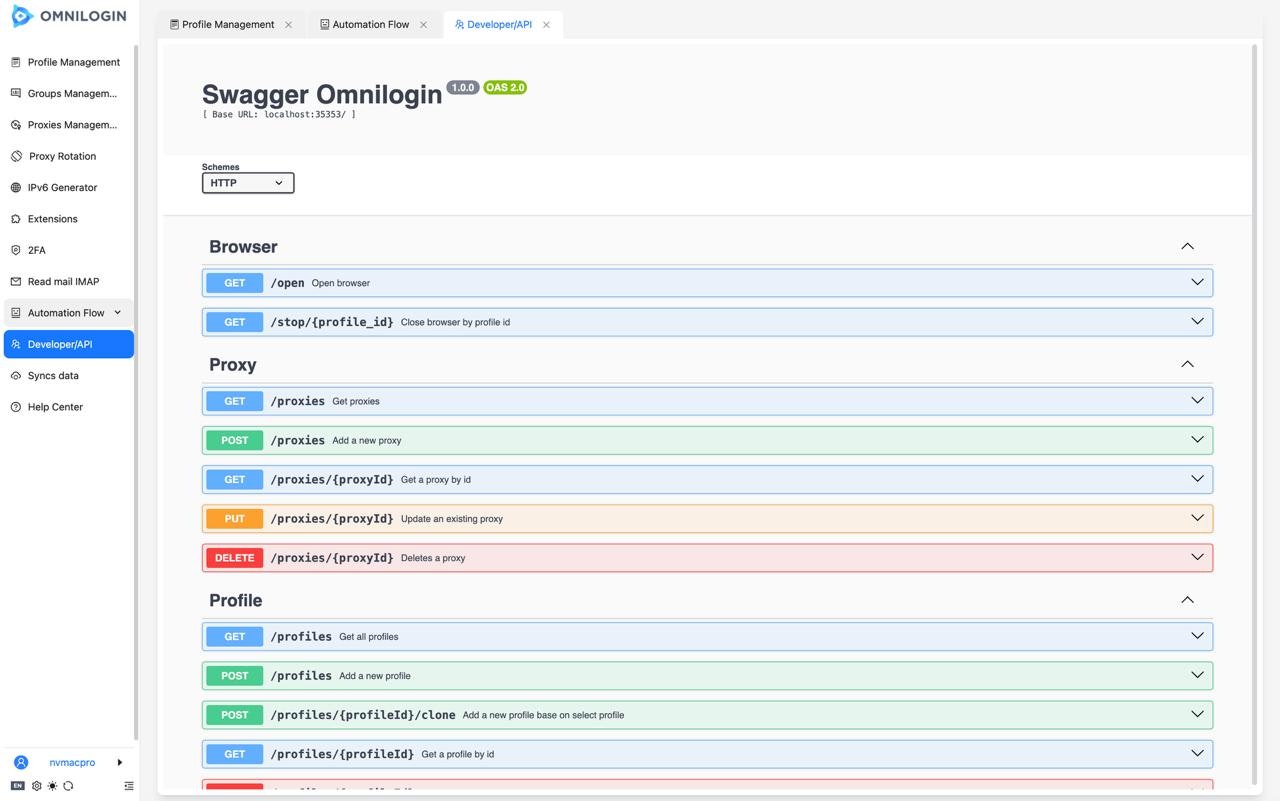Close the Profile Management tab
The height and width of the screenshot is (801, 1280).
288,25
